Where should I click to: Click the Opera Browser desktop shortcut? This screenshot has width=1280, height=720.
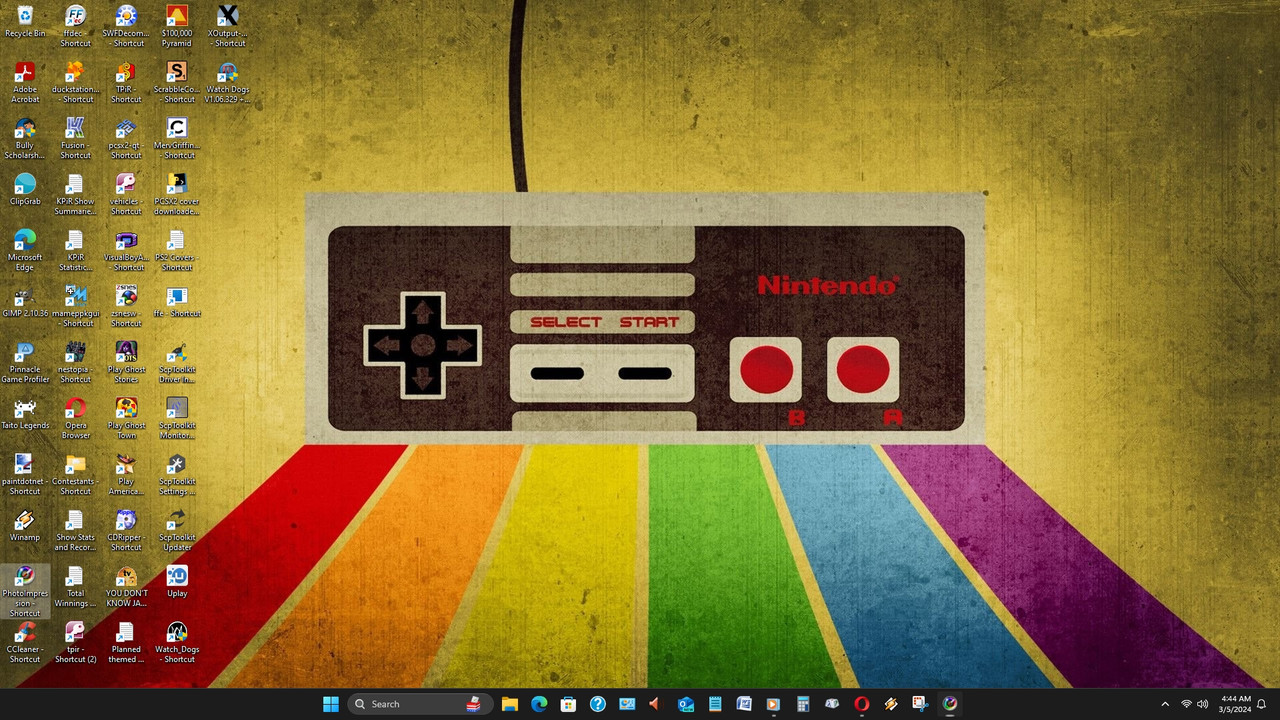pyautogui.click(x=75, y=418)
